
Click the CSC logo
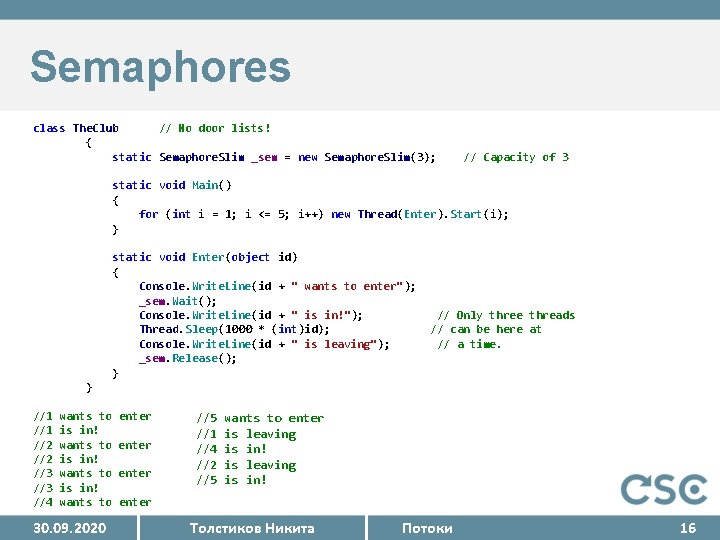point(664,489)
